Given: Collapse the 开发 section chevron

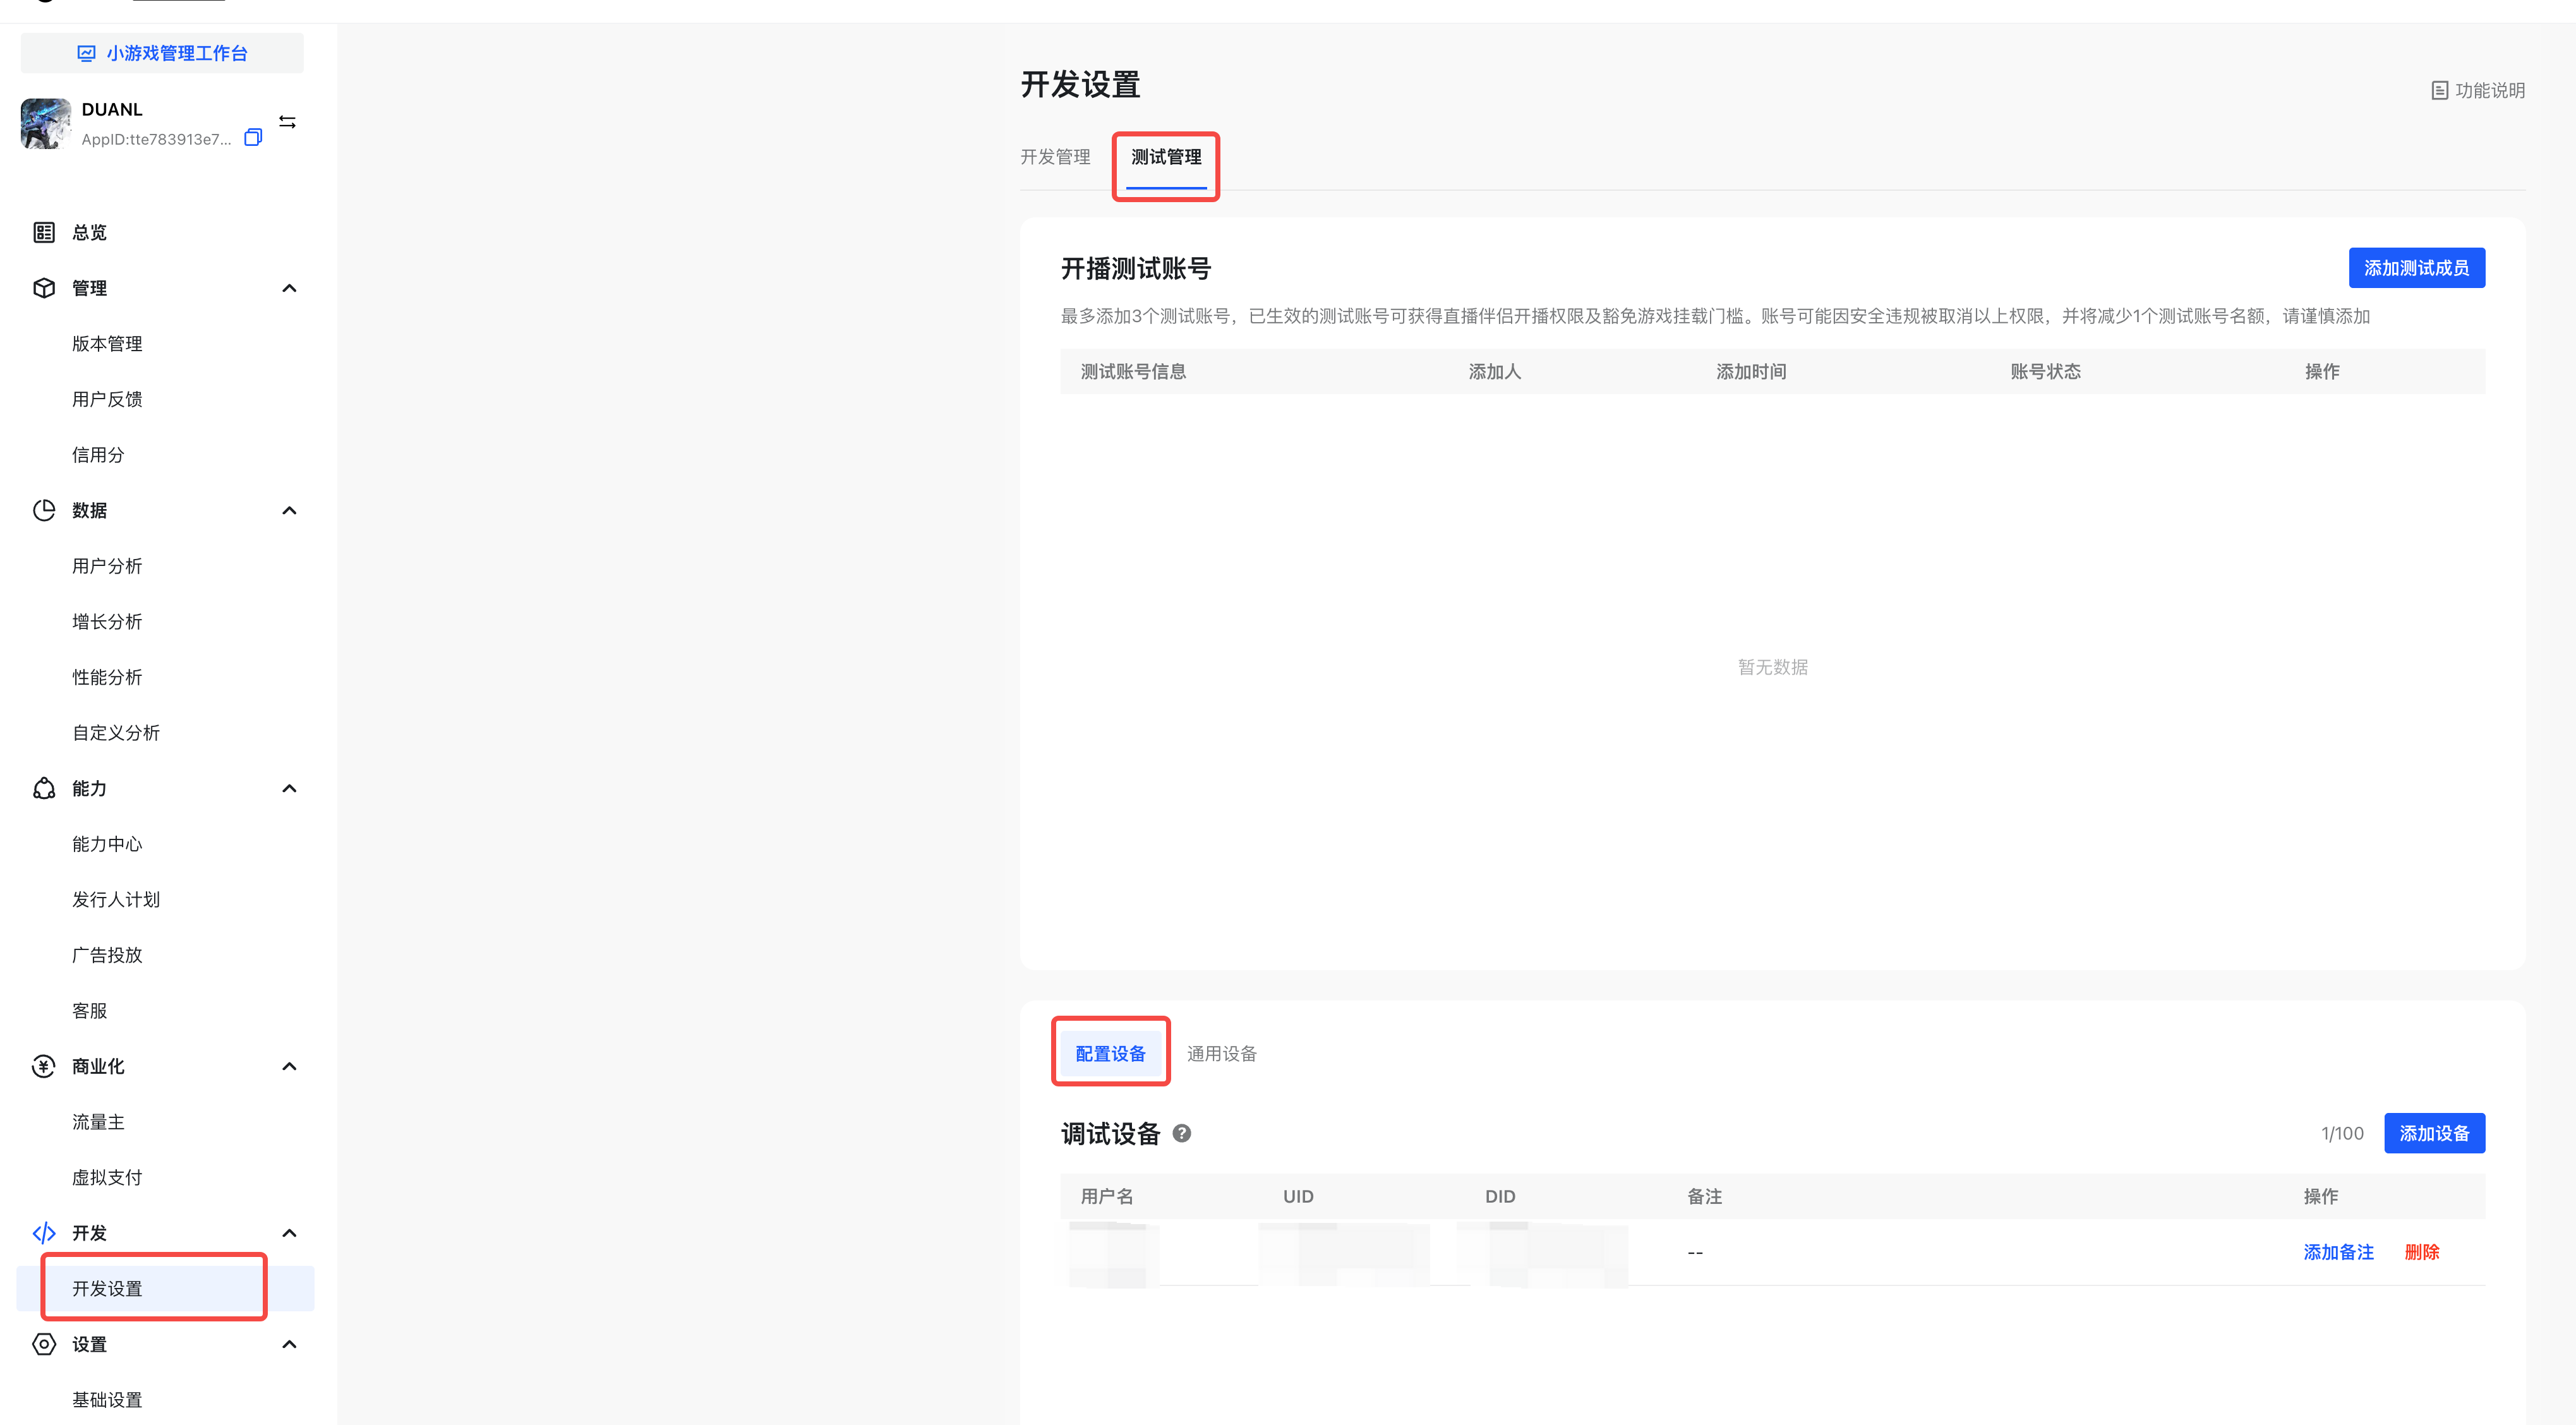Looking at the screenshot, I should [x=289, y=1232].
